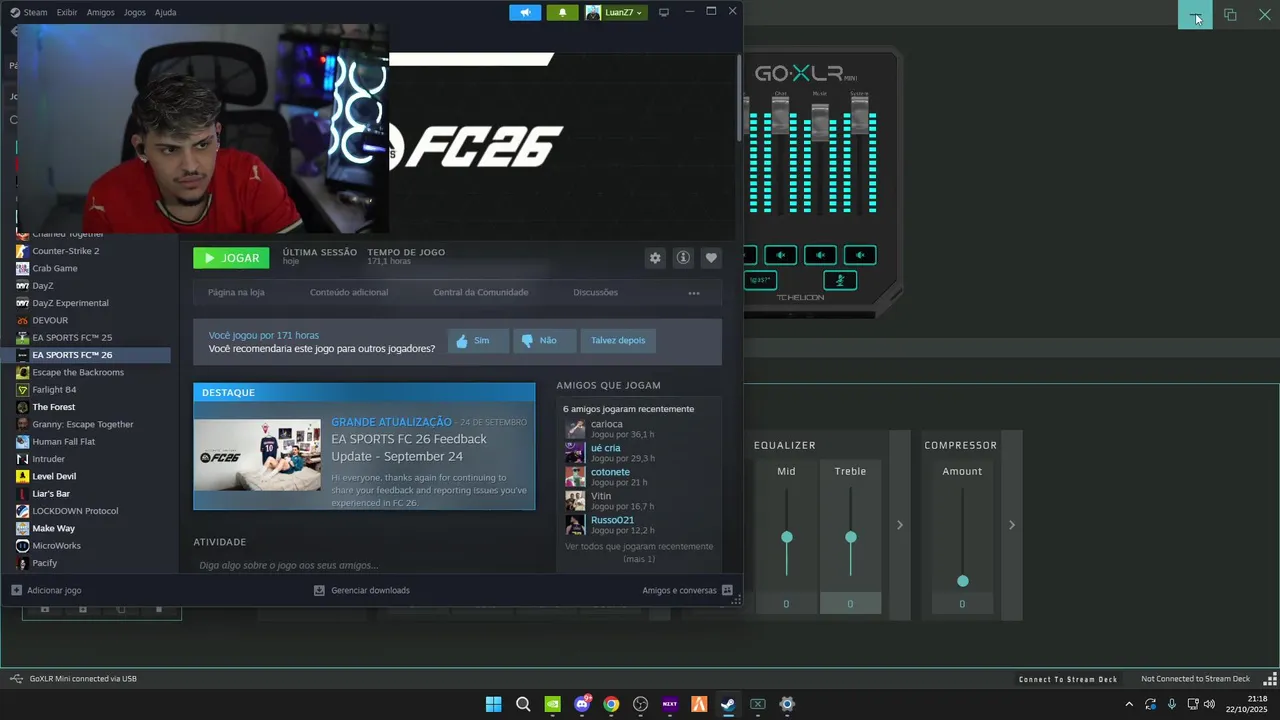Open LuanZ7 account dropdown
Viewport: 1280px width, 720px height.
tap(615, 12)
